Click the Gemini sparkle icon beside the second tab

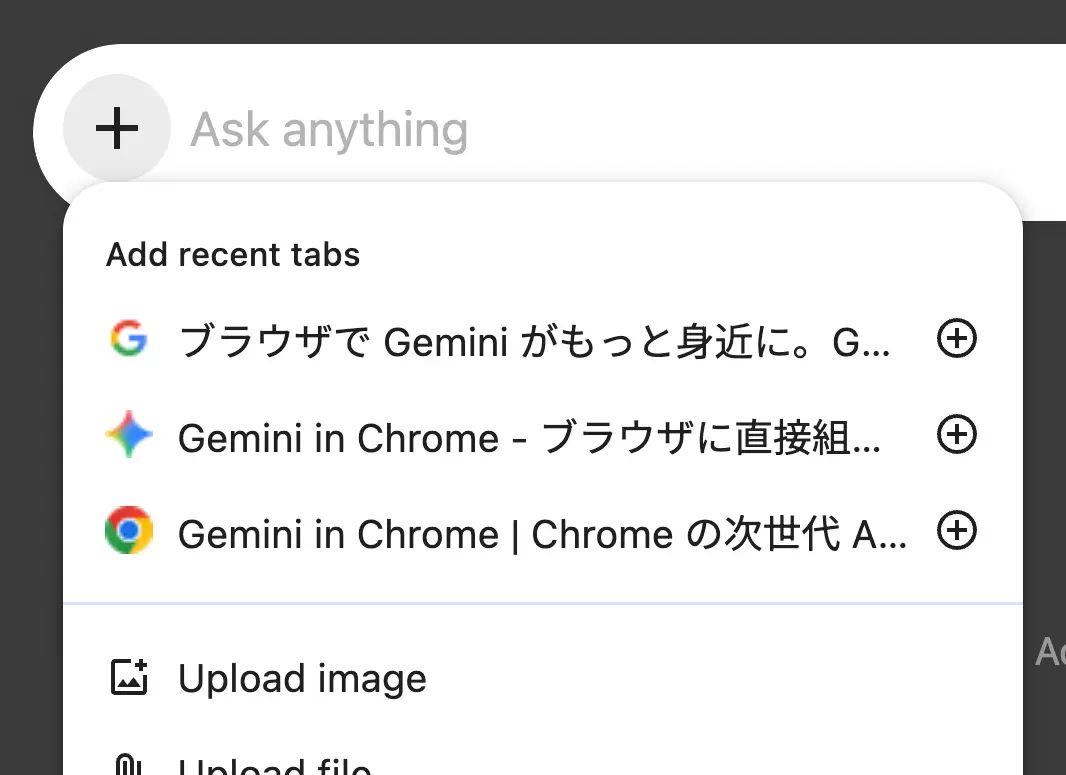129,435
